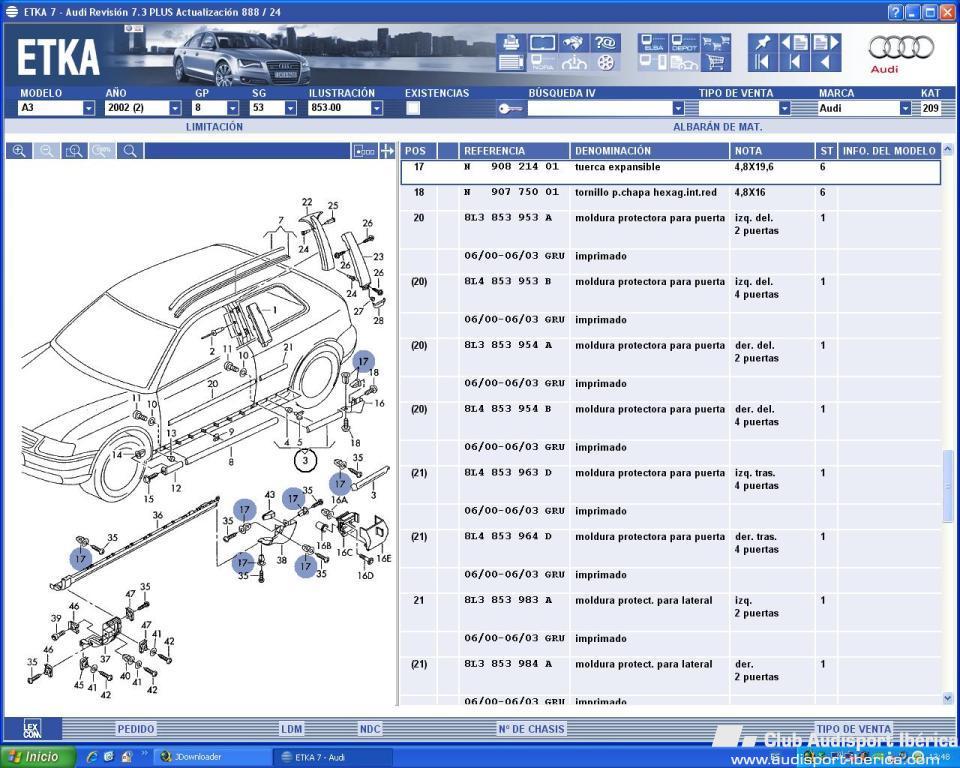Click the KAT 209 field

(930, 108)
